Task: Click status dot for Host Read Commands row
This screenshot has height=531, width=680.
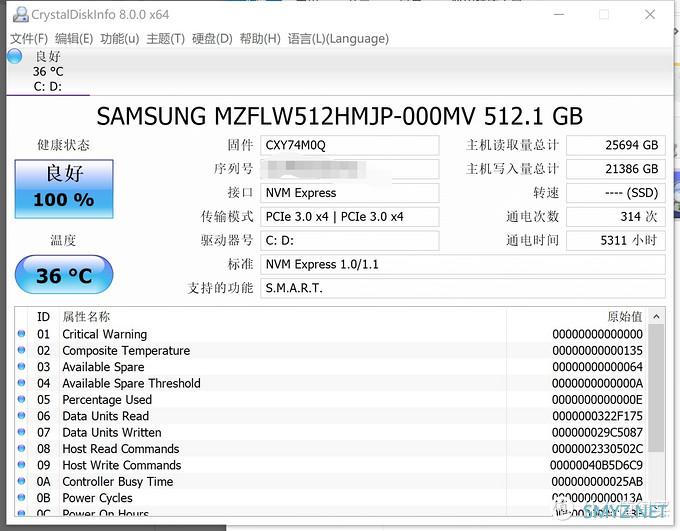Action: [21, 448]
